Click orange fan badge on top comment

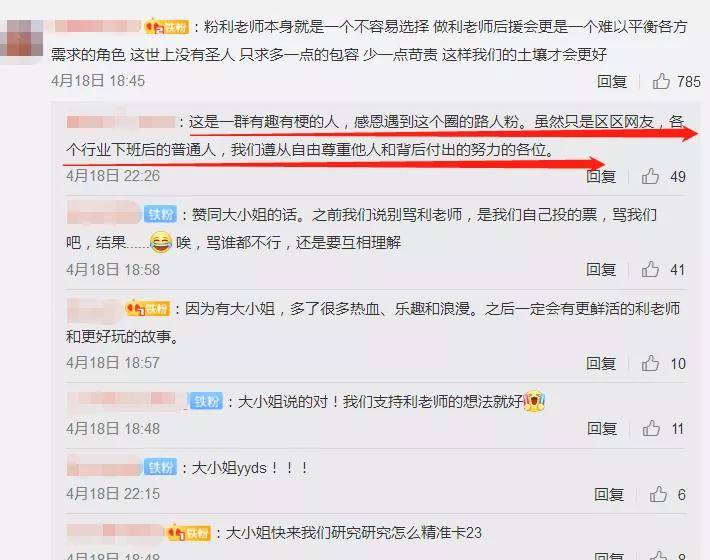click(x=166, y=27)
